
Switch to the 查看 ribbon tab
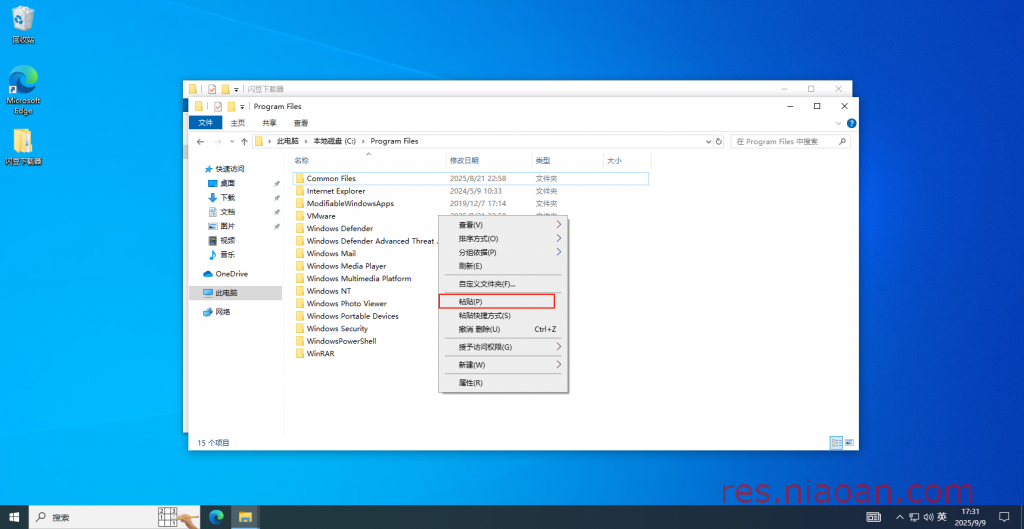pos(300,123)
